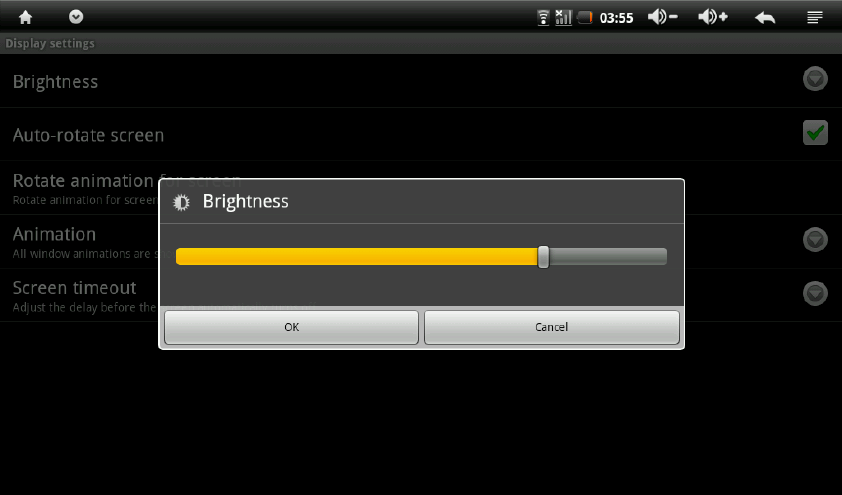Tap the Wi-Fi signal status icon
This screenshot has width=842, height=495.
tap(543, 18)
